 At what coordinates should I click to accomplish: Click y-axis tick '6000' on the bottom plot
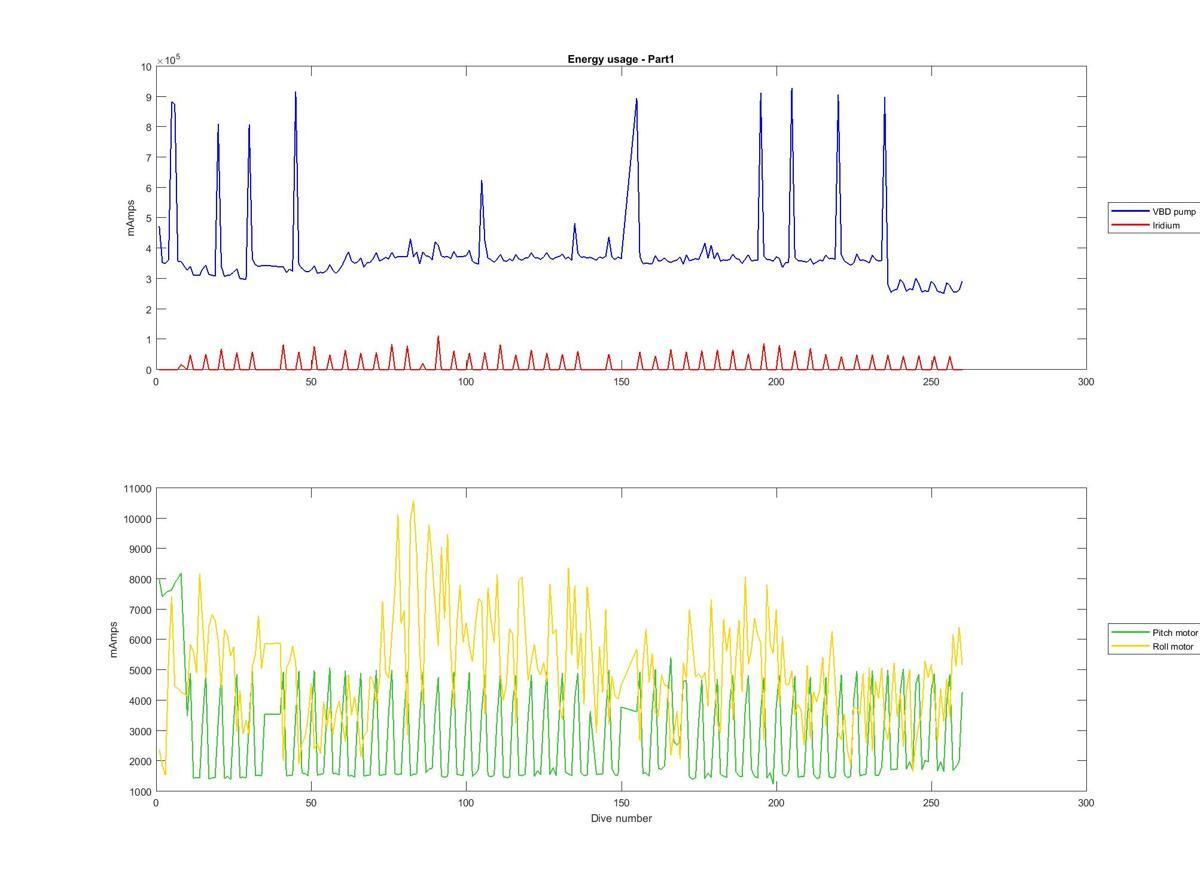point(140,640)
